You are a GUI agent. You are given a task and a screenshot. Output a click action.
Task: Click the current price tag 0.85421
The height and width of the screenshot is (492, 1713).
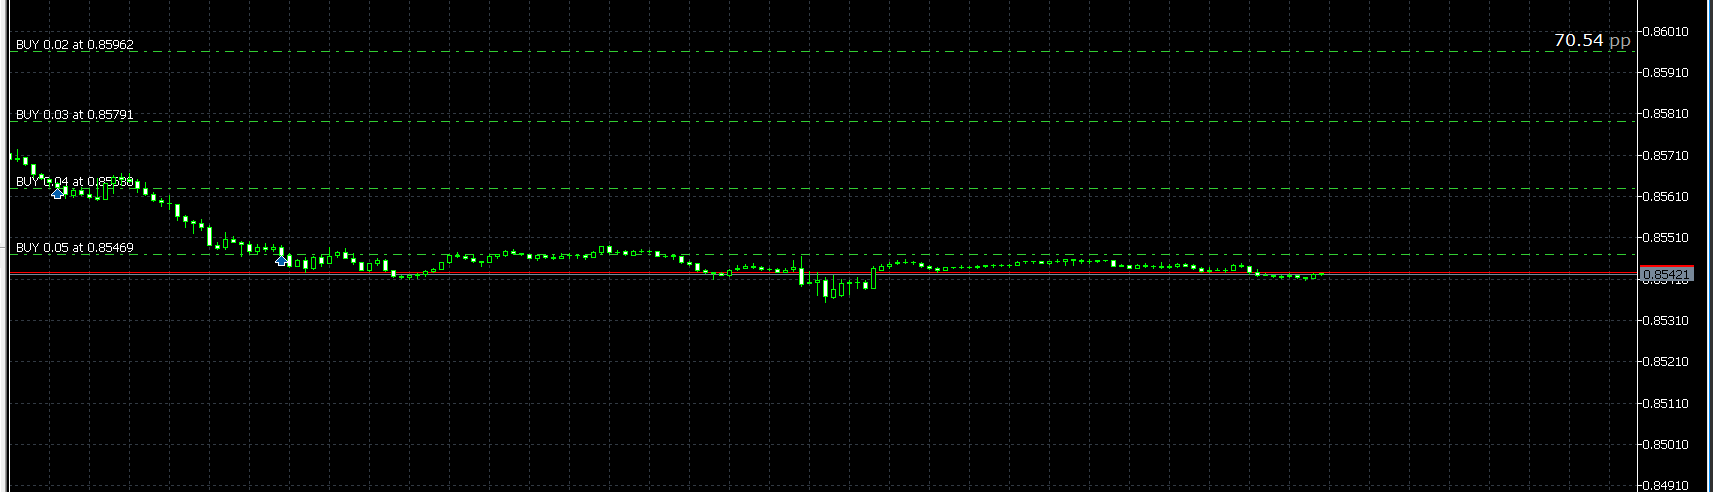tap(1667, 274)
